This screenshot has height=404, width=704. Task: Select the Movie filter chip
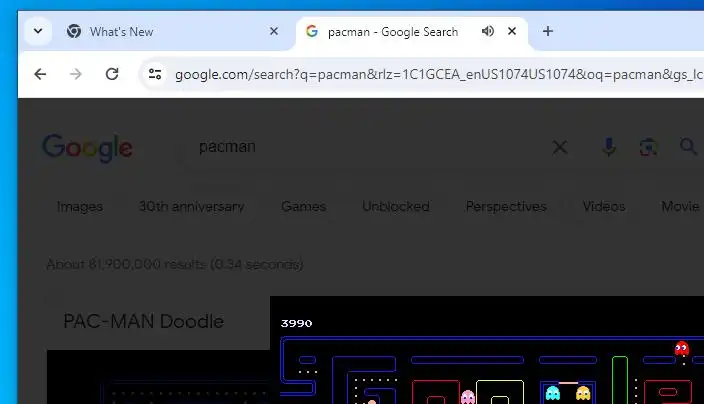point(680,206)
